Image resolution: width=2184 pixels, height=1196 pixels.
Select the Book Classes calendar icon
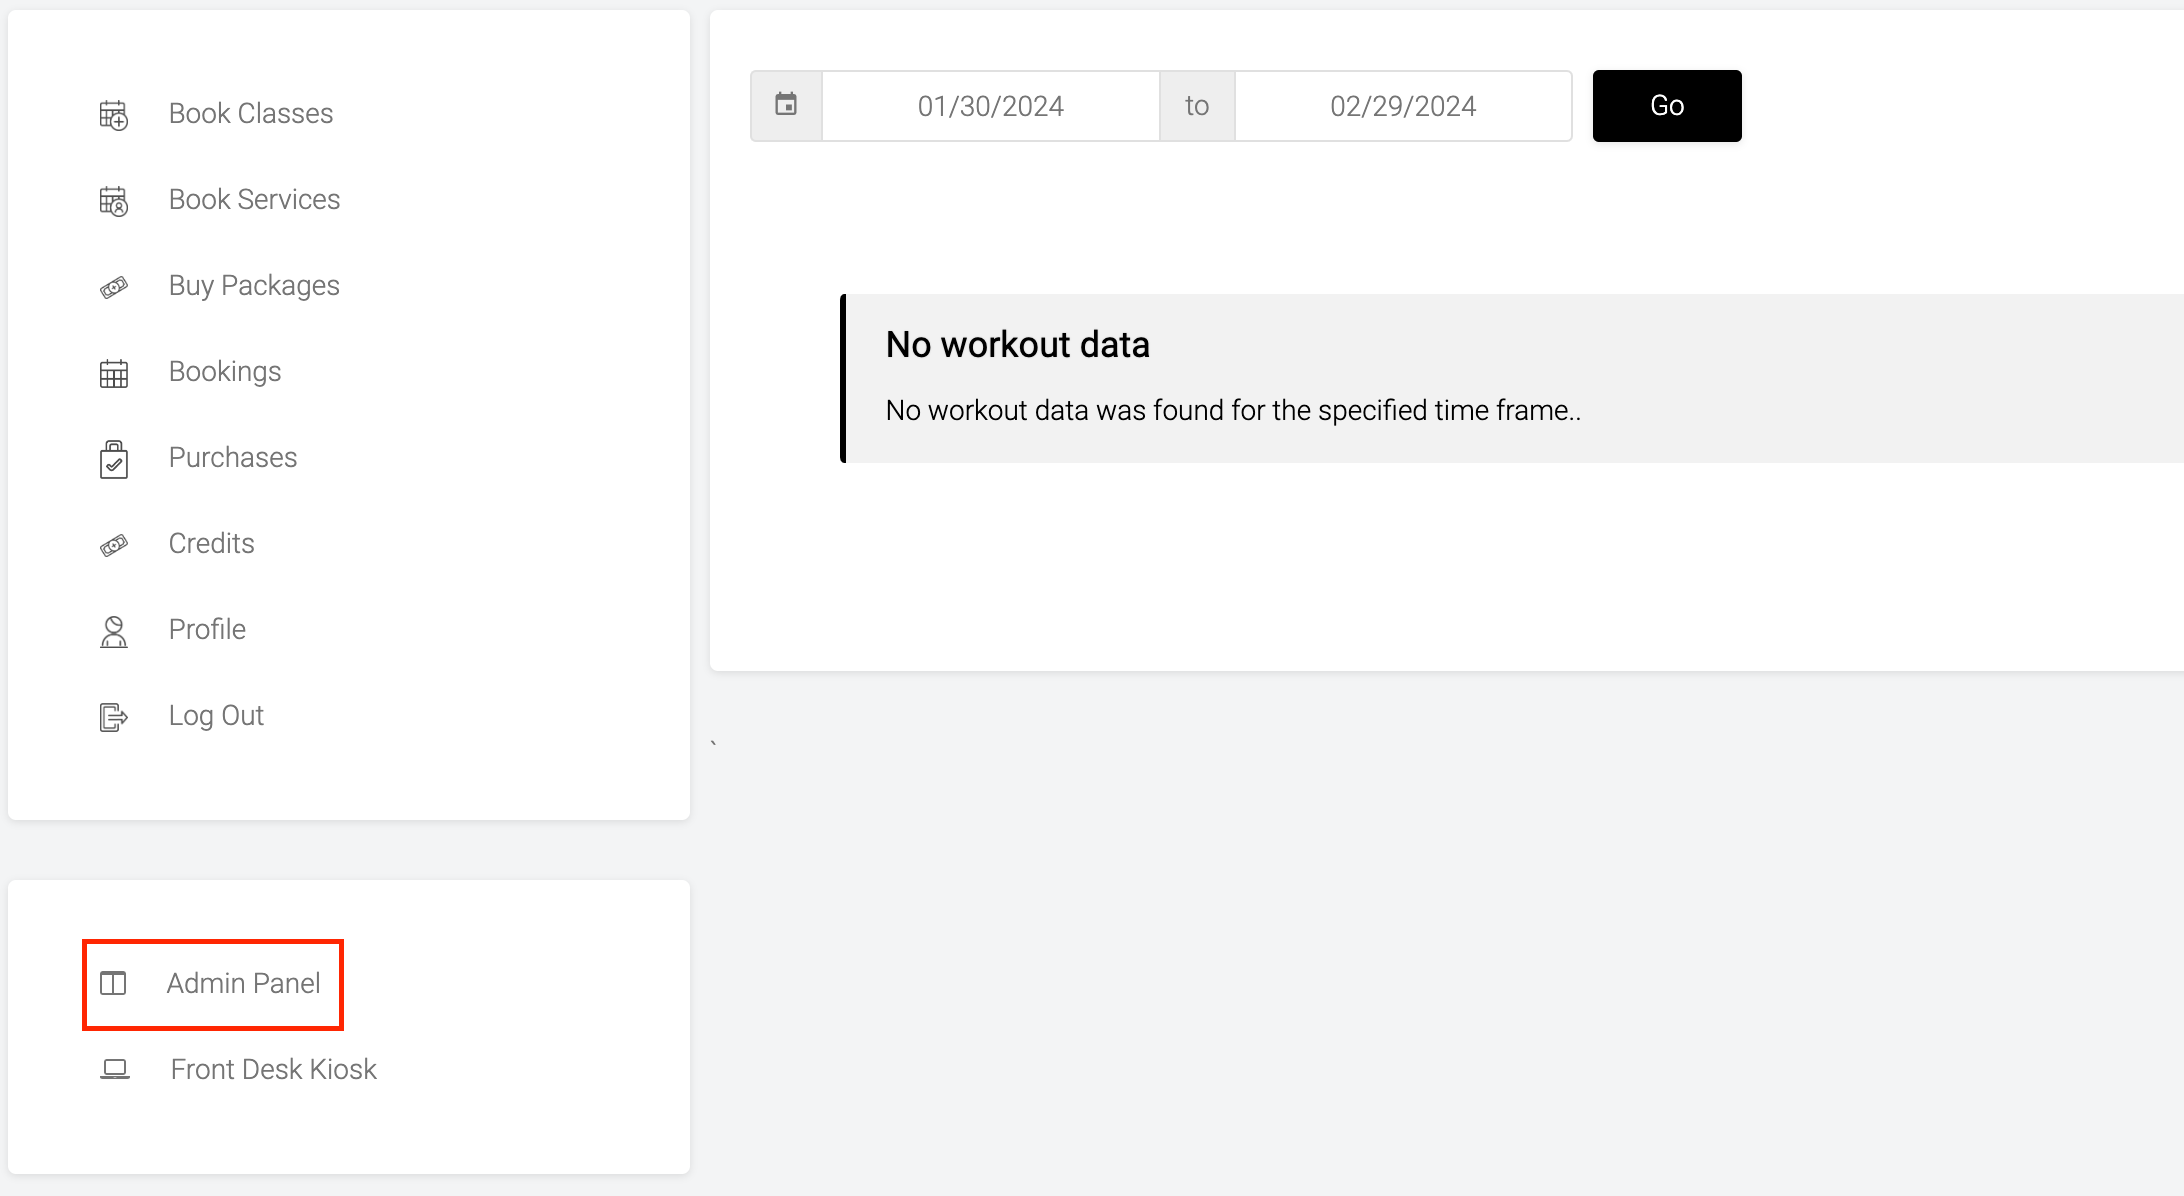pyautogui.click(x=113, y=114)
